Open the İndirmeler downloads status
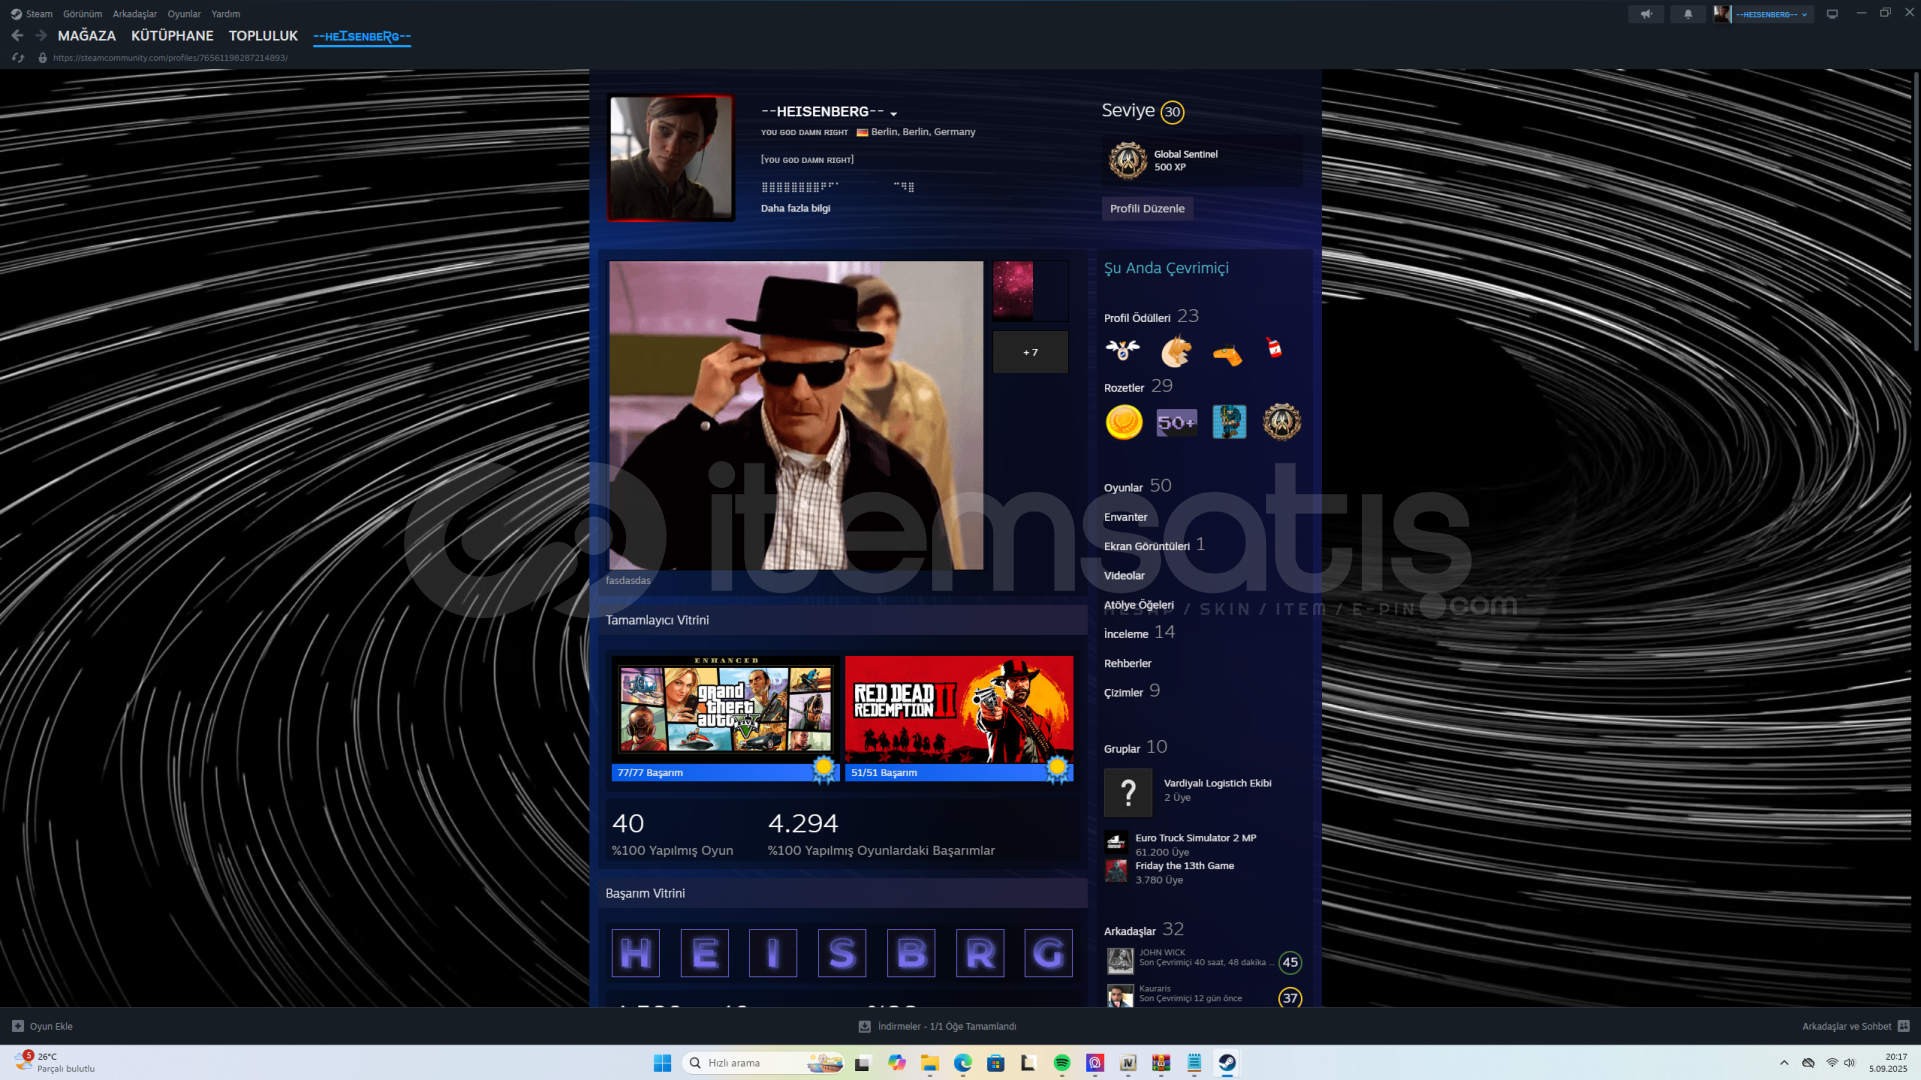 [x=937, y=1027]
